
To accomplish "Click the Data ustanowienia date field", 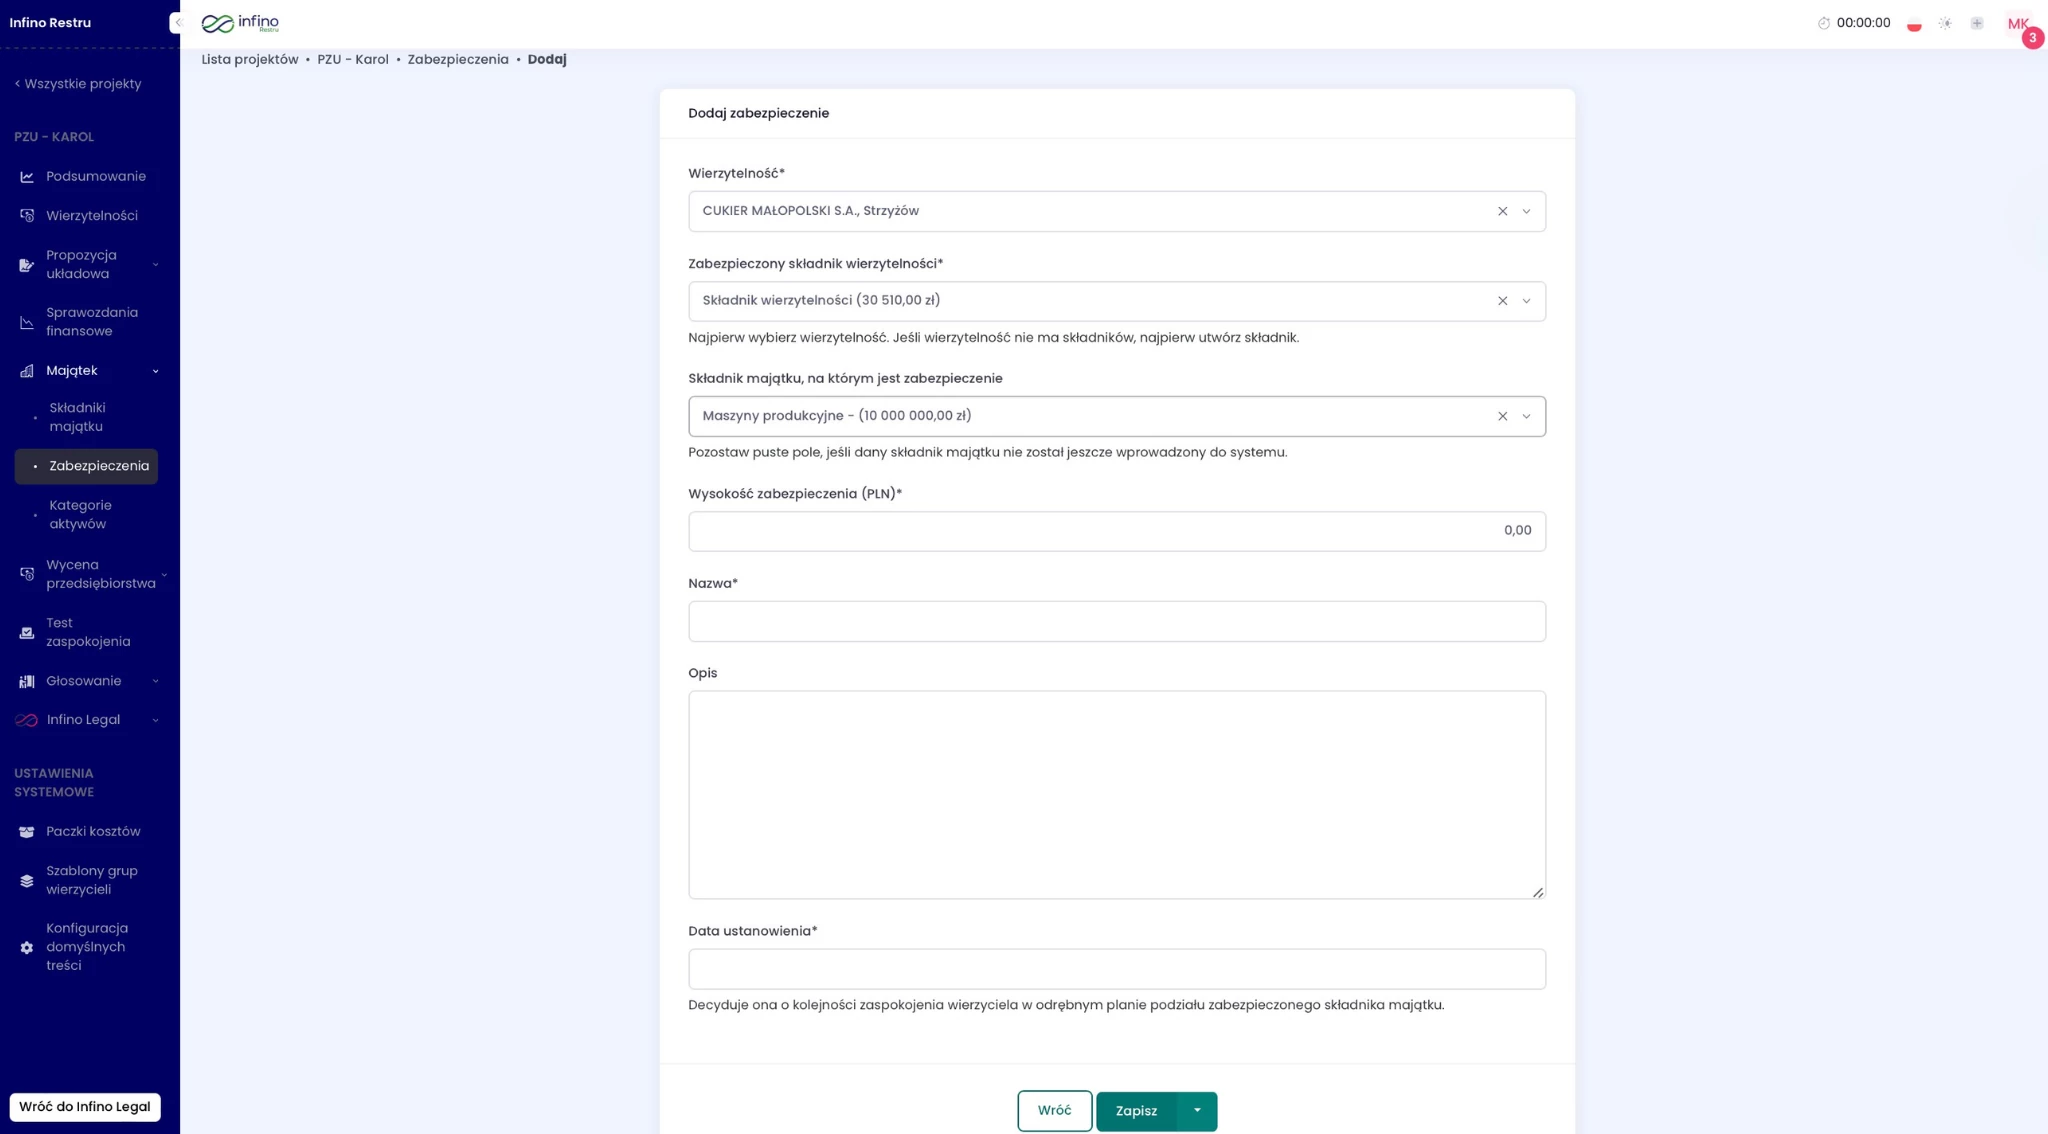I will (x=1116, y=969).
